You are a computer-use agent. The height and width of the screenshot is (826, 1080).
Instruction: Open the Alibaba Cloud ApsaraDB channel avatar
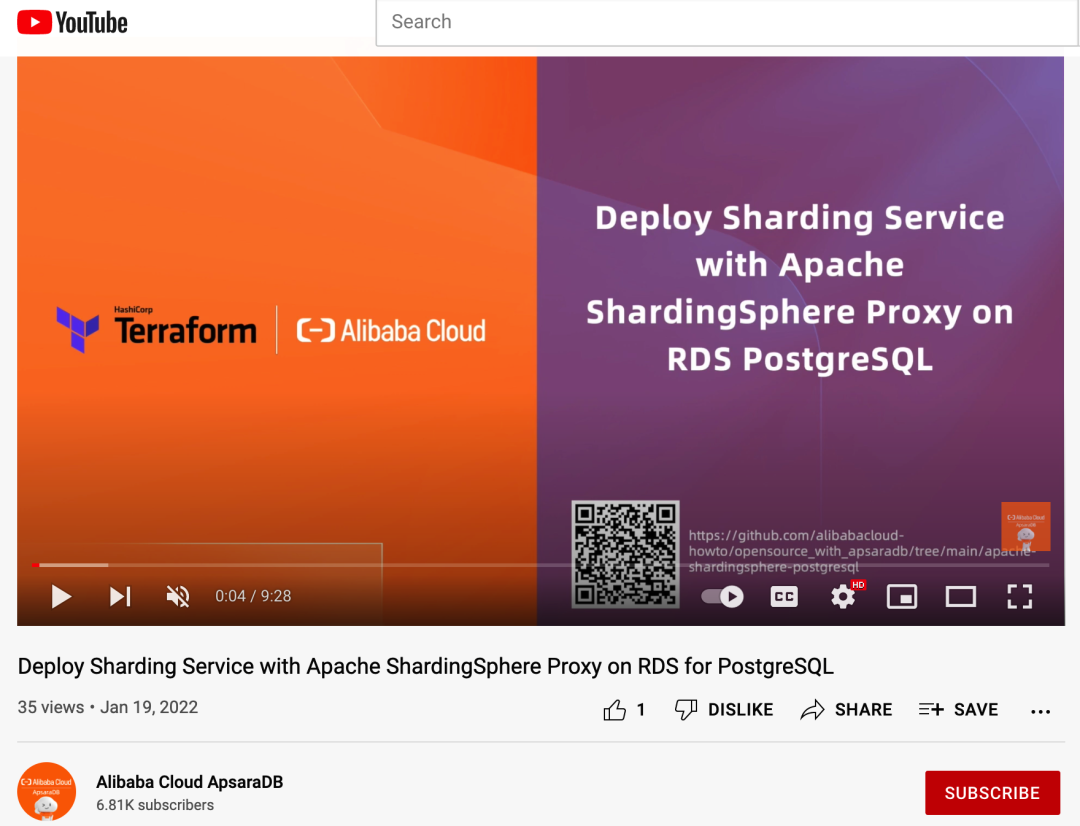(46, 792)
